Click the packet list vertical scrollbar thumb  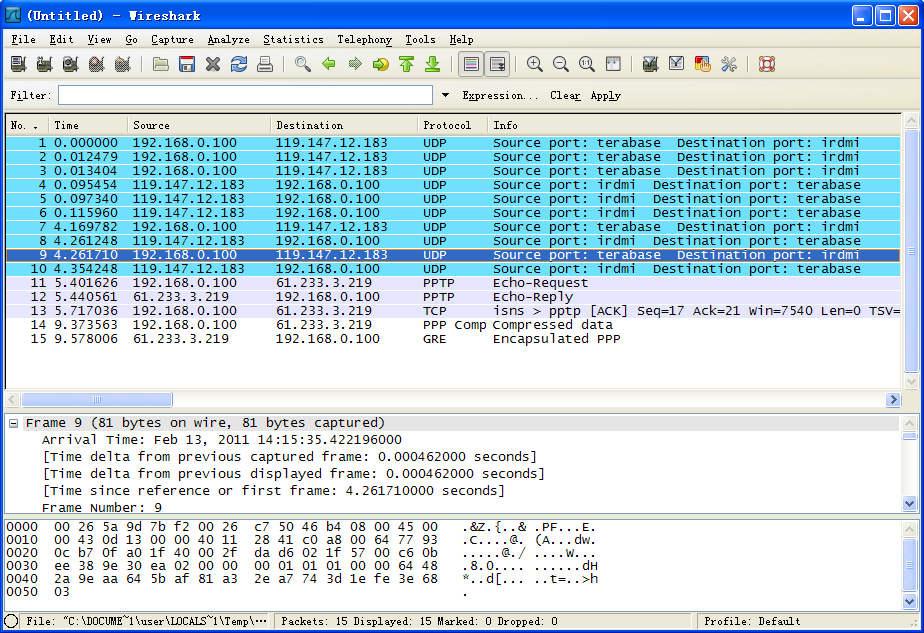[911, 250]
